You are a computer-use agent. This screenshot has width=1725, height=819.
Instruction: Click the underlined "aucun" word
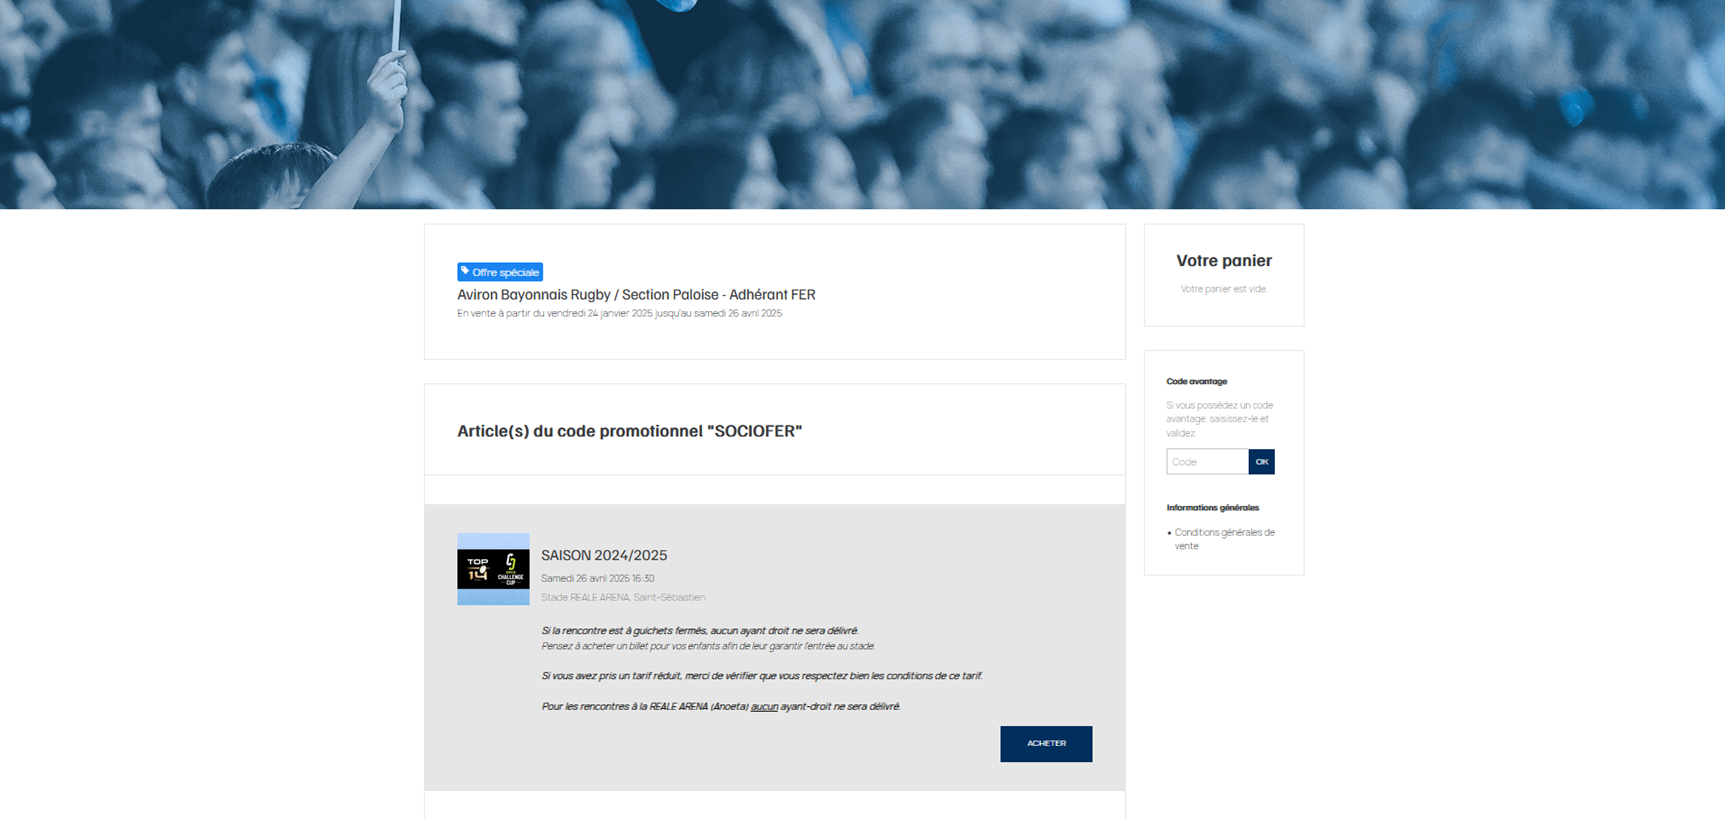point(764,706)
